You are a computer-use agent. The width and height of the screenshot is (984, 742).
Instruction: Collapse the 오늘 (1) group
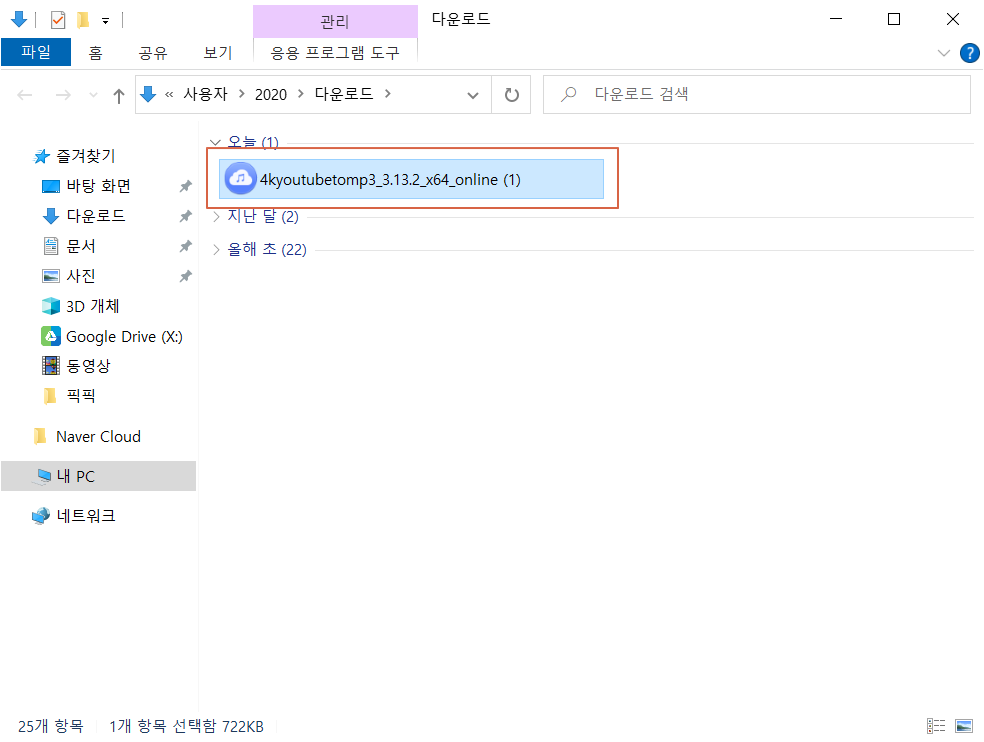[215, 142]
